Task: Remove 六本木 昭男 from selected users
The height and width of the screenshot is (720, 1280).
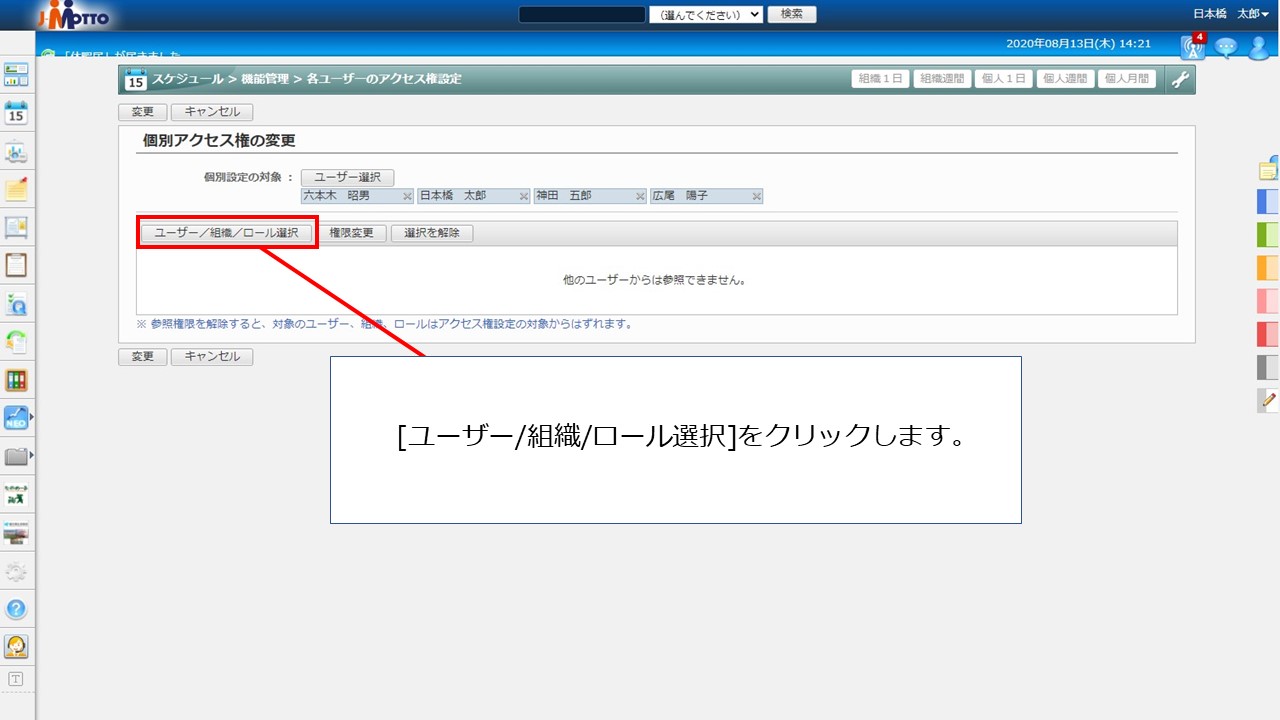Action: [x=407, y=196]
